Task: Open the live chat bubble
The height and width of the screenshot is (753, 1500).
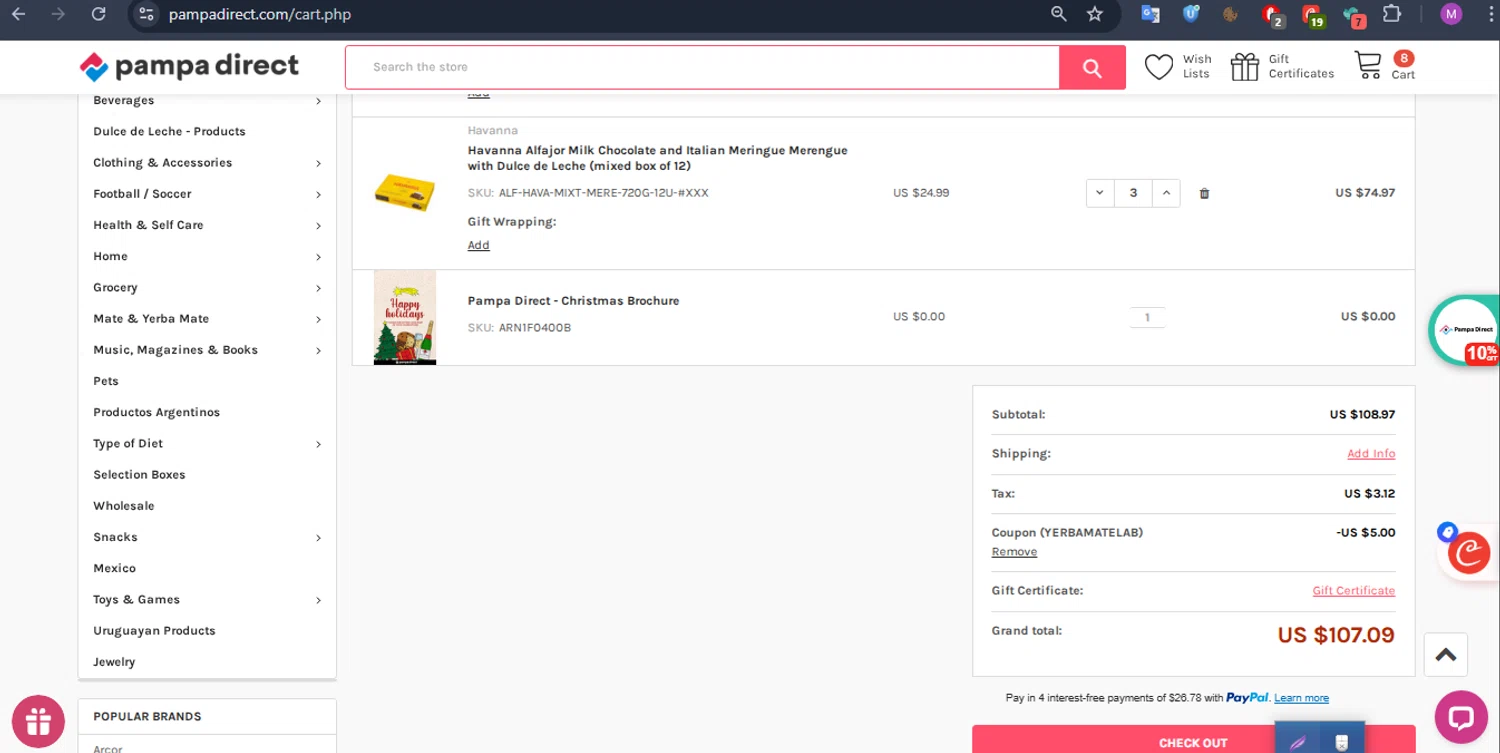Action: (x=1461, y=717)
